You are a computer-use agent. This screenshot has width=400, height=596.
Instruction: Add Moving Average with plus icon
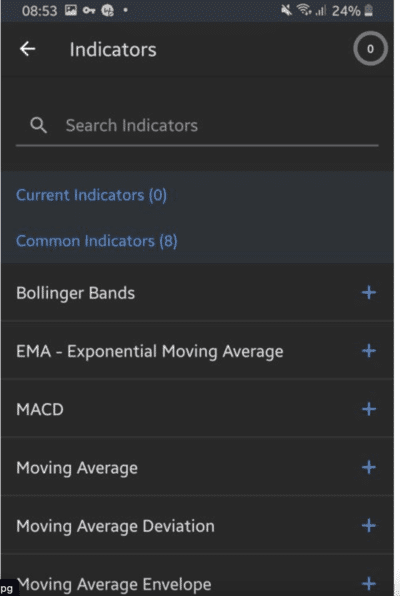click(368, 467)
